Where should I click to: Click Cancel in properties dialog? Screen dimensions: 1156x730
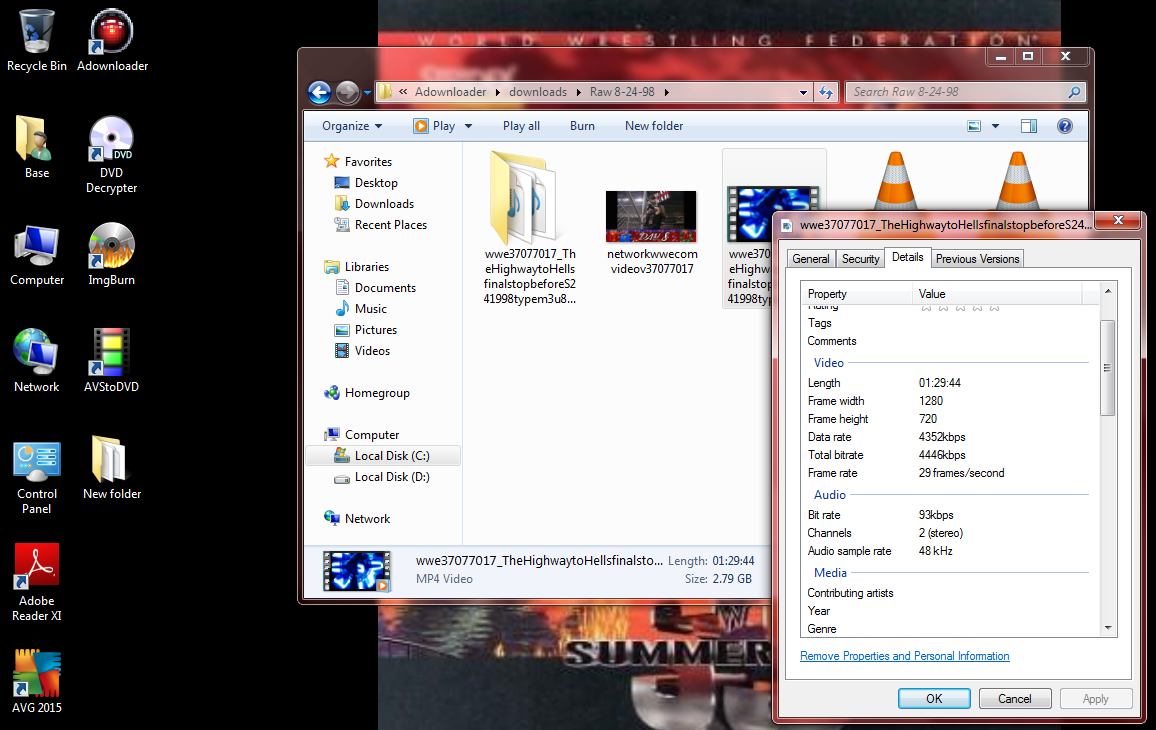click(x=1014, y=699)
